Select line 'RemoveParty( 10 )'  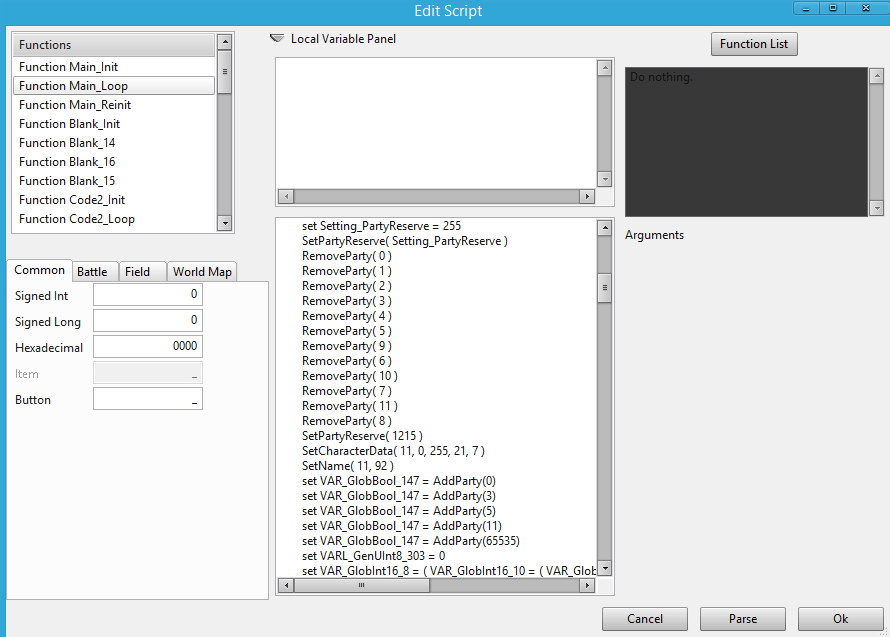click(350, 376)
